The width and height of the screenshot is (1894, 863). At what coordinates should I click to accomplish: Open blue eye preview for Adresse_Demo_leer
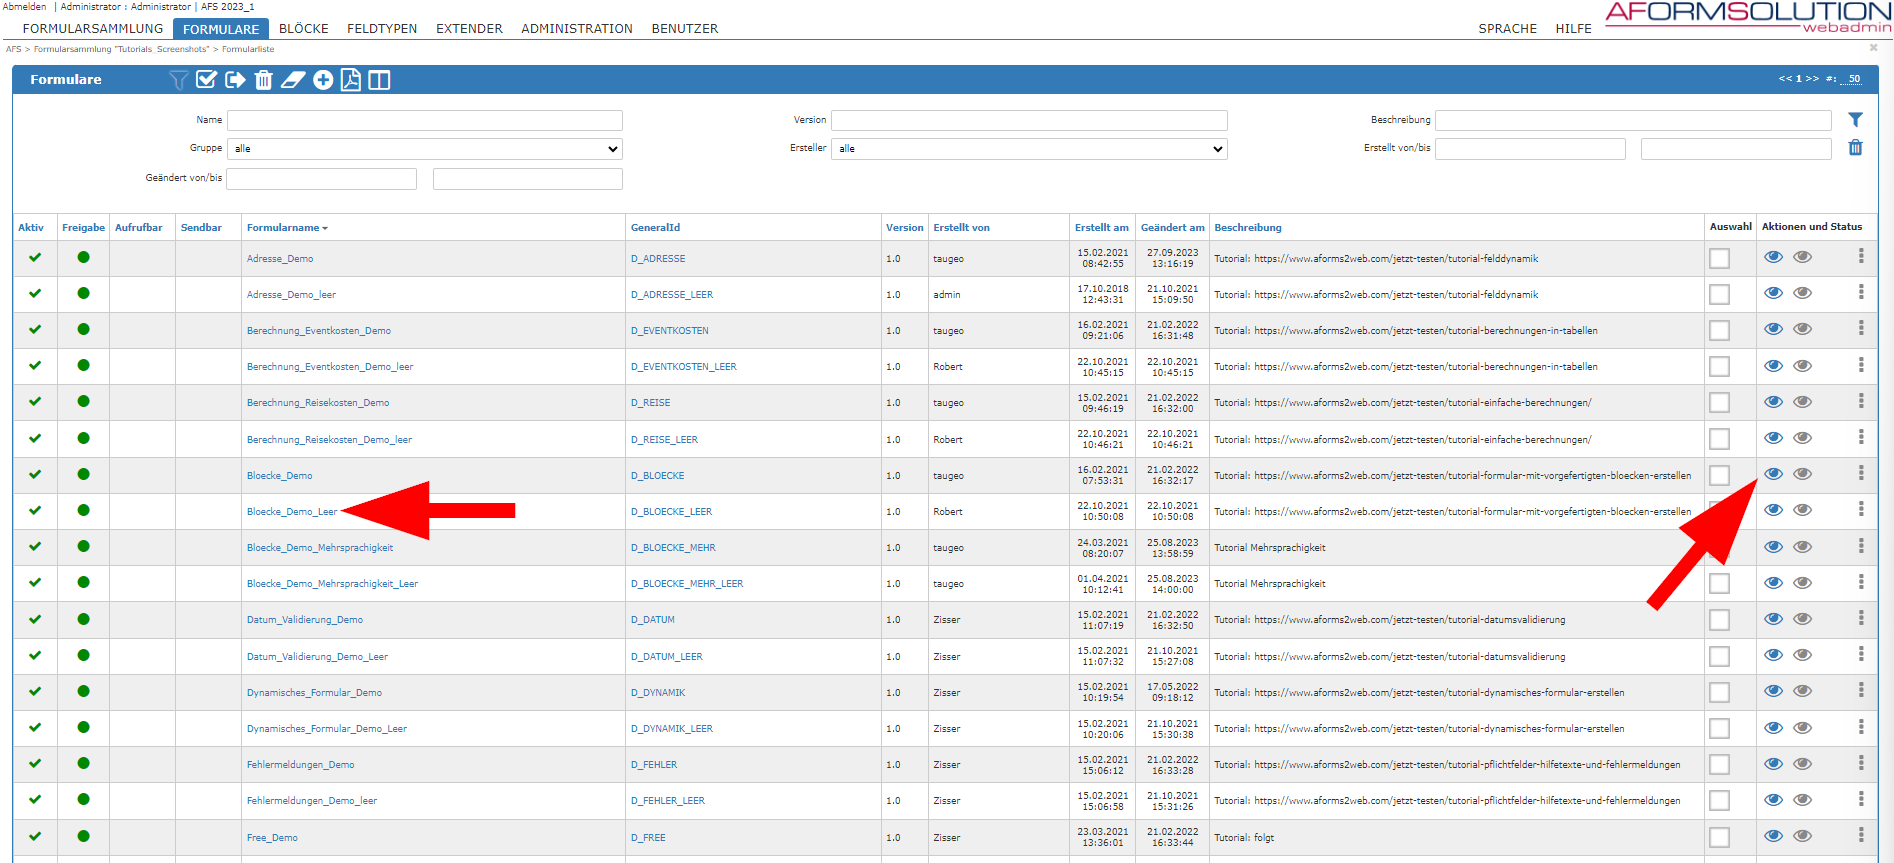pyautogui.click(x=1773, y=293)
